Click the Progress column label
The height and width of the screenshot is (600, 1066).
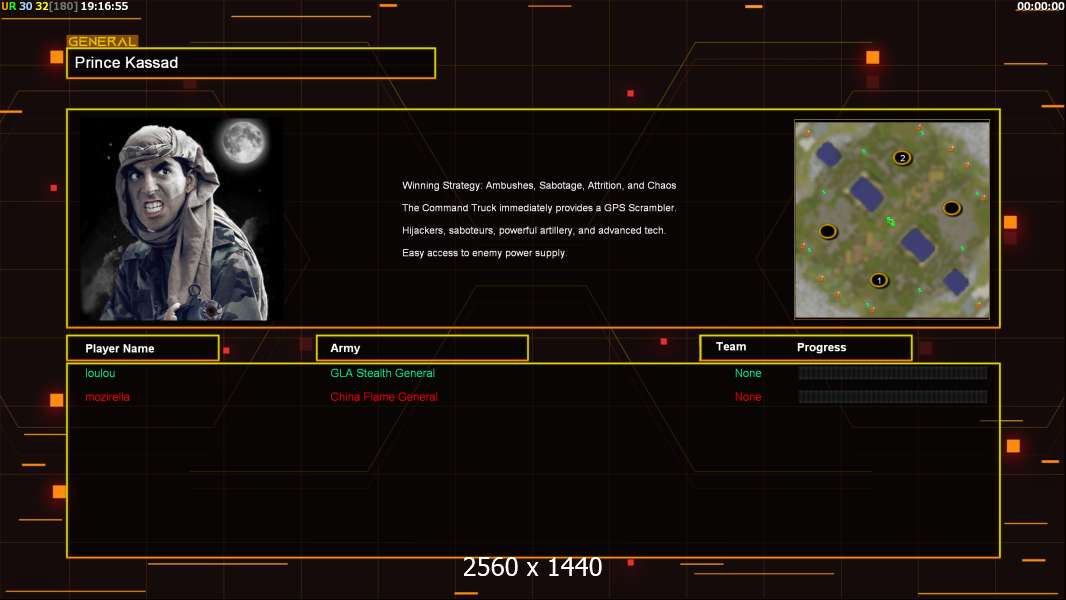821,347
